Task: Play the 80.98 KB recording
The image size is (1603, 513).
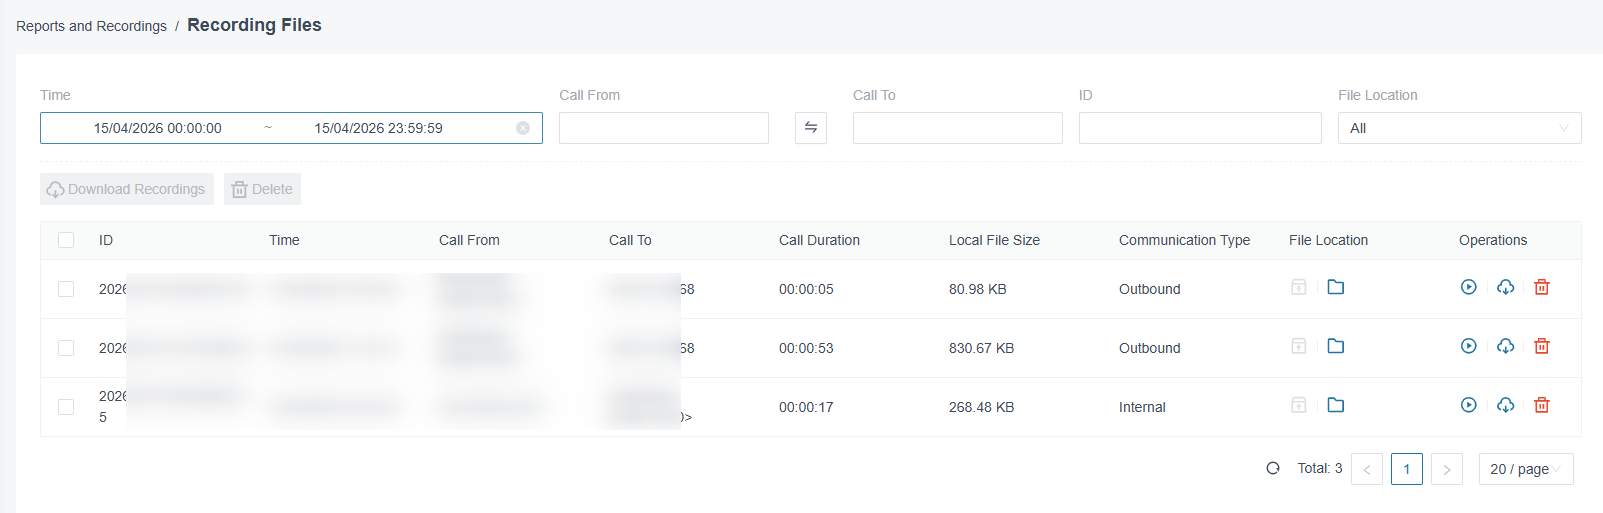Action: tap(1468, 287)
